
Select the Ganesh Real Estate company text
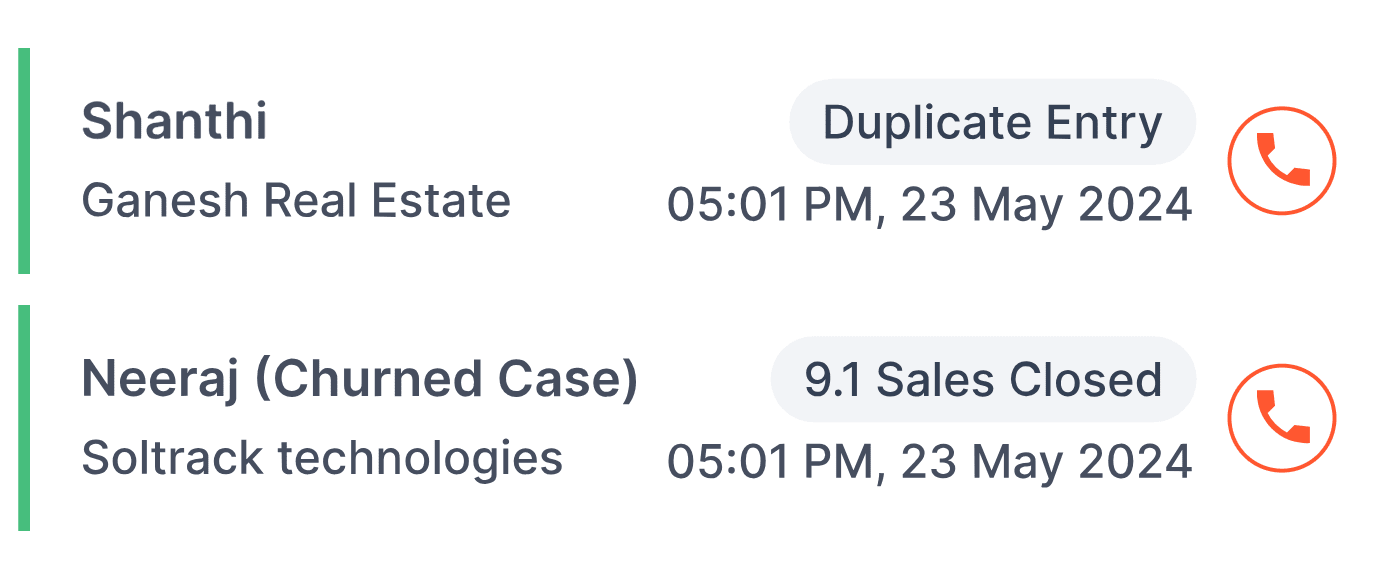[x=296, y=201]
